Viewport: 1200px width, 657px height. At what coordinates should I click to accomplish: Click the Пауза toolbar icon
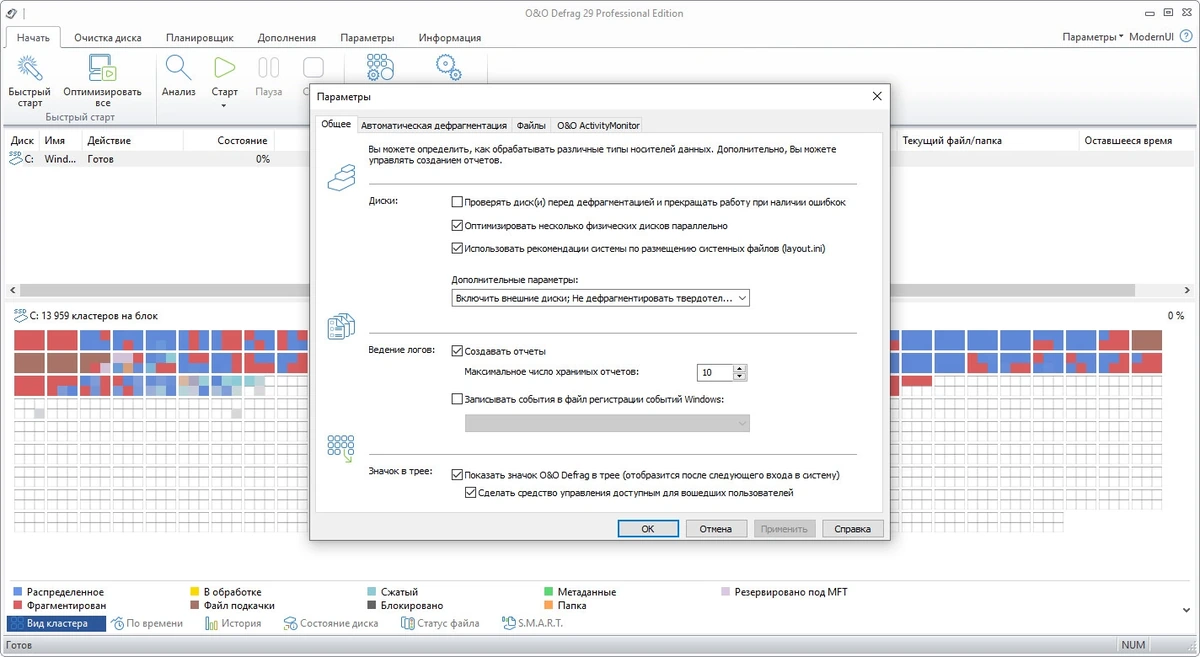point(269,69)
